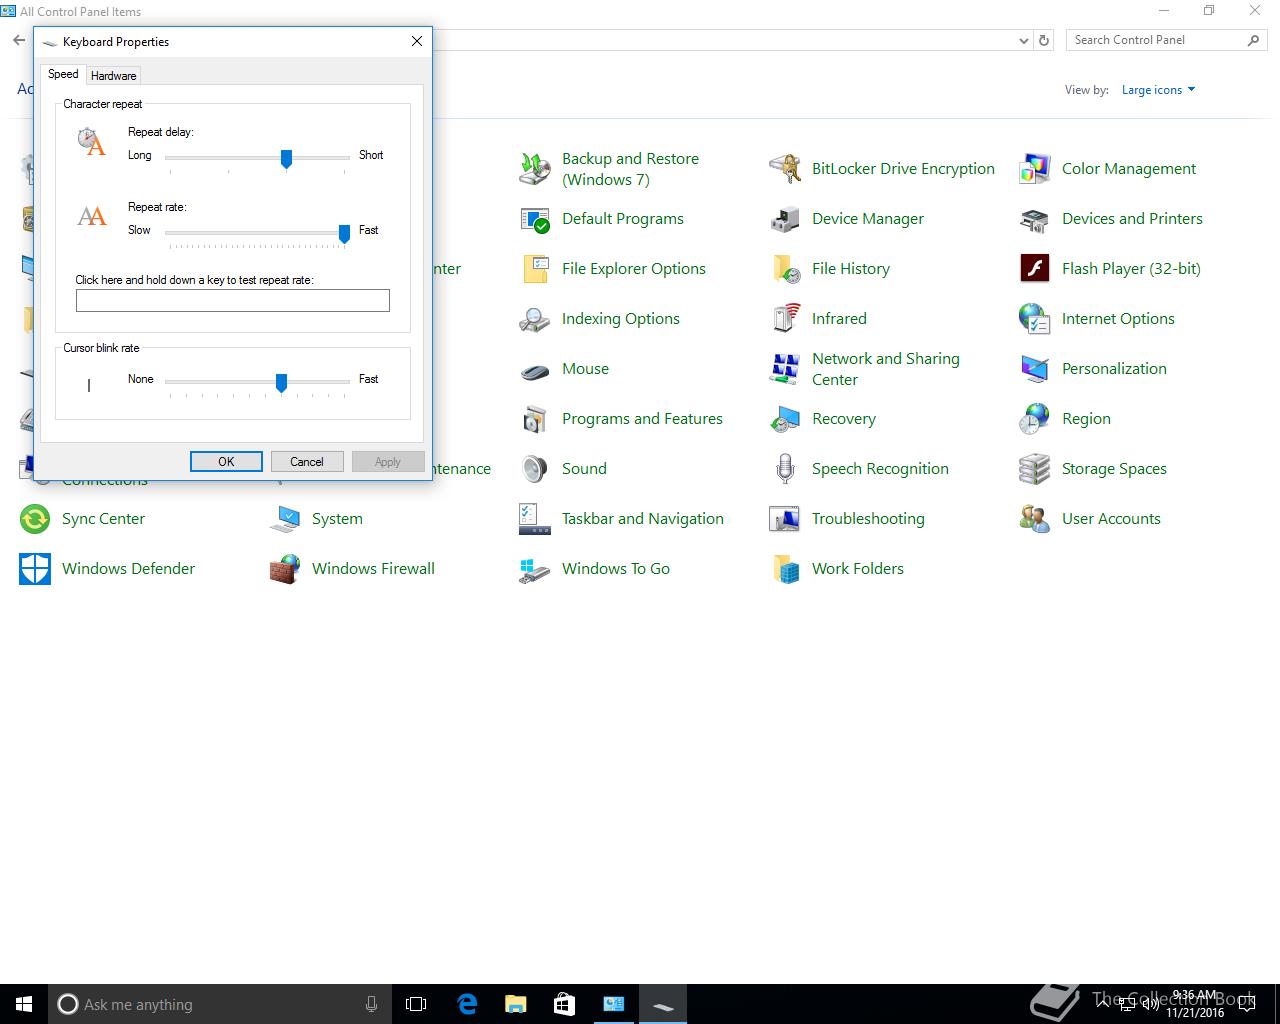Click the Flash Player icon
The height and width of the screenshot is (1024, 1280).
(1034, 269)
